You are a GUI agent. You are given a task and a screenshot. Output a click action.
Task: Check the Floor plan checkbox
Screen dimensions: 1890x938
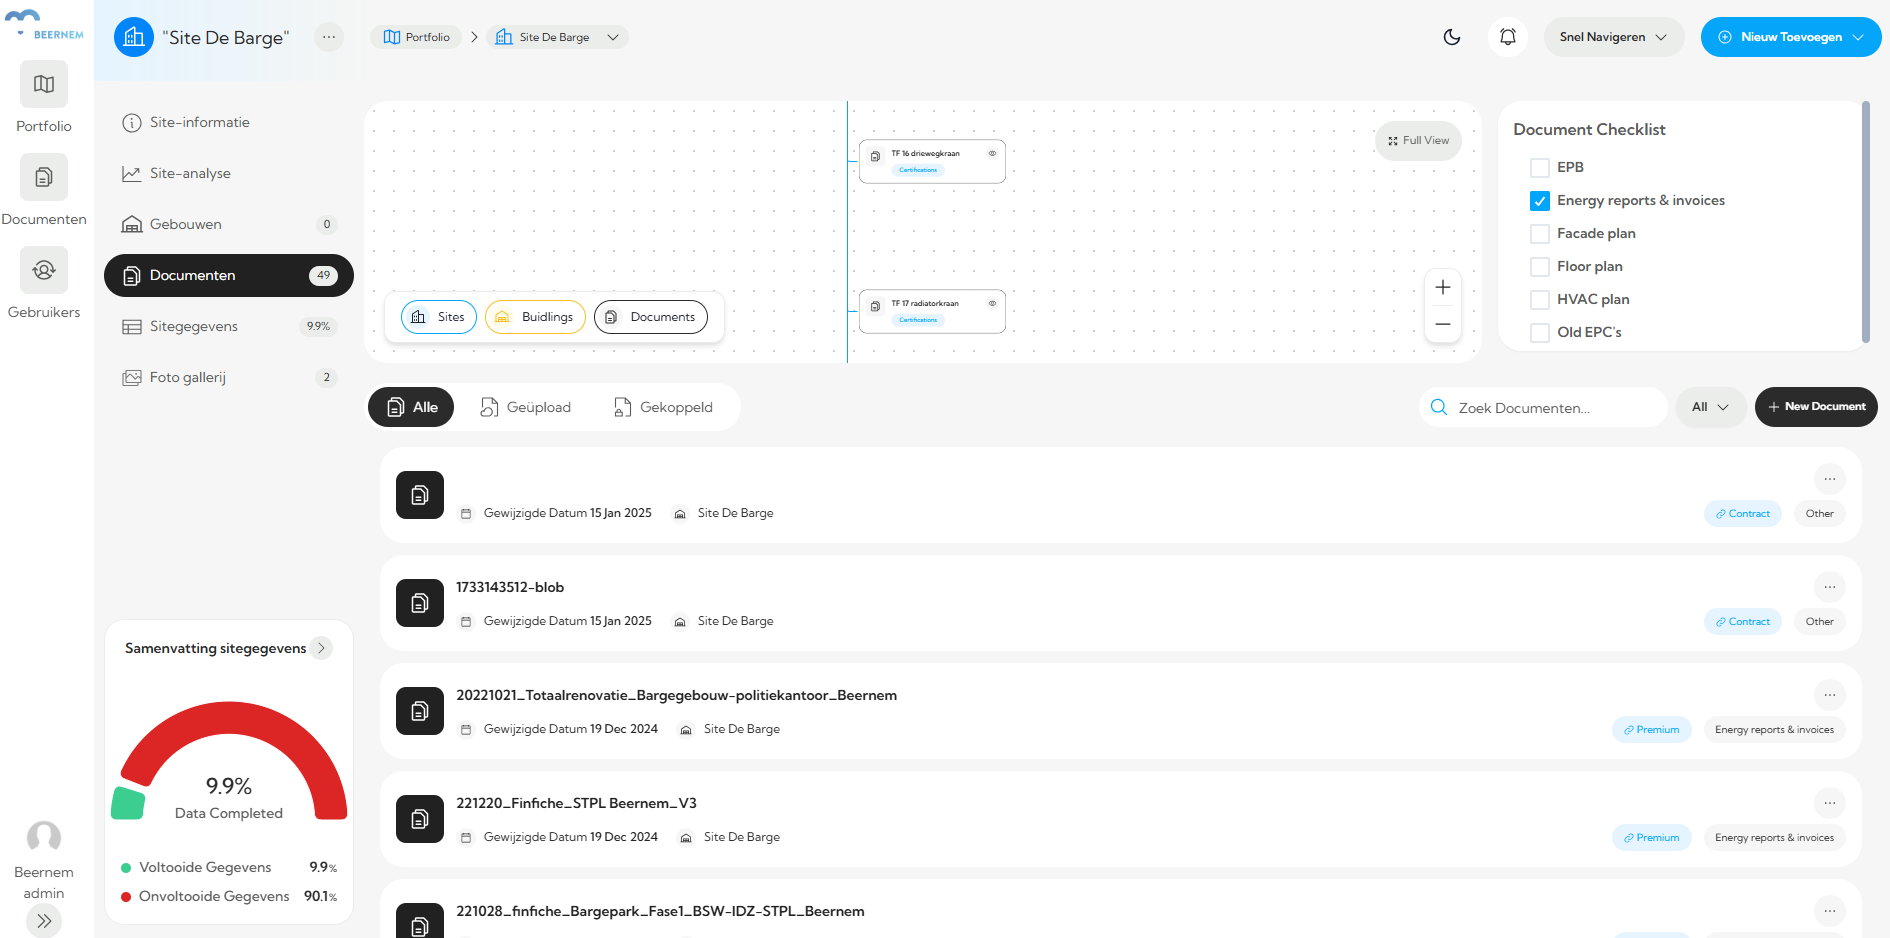click(1540, 267)
